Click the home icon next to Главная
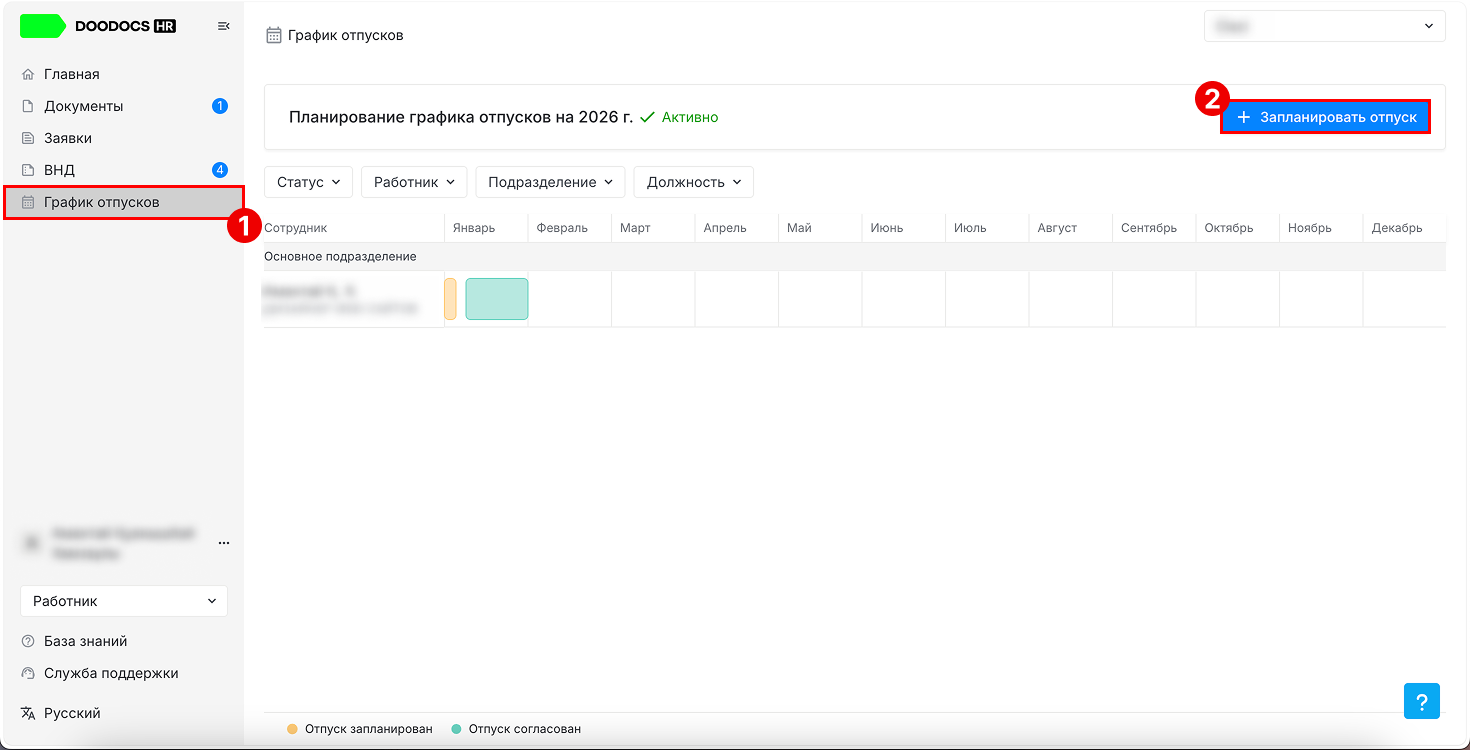This screenshot has height=750, width=1470. click(x=28, y=74)
